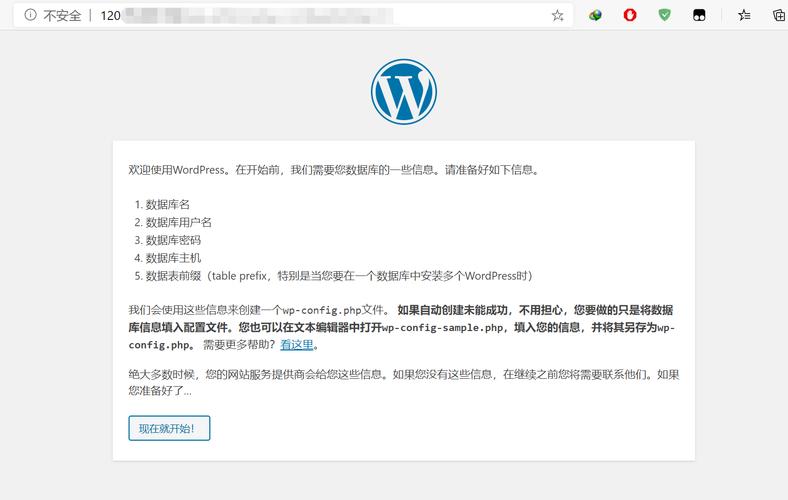Open the collections icon
The width and height of the screenshot is (788, 500).
779,16
